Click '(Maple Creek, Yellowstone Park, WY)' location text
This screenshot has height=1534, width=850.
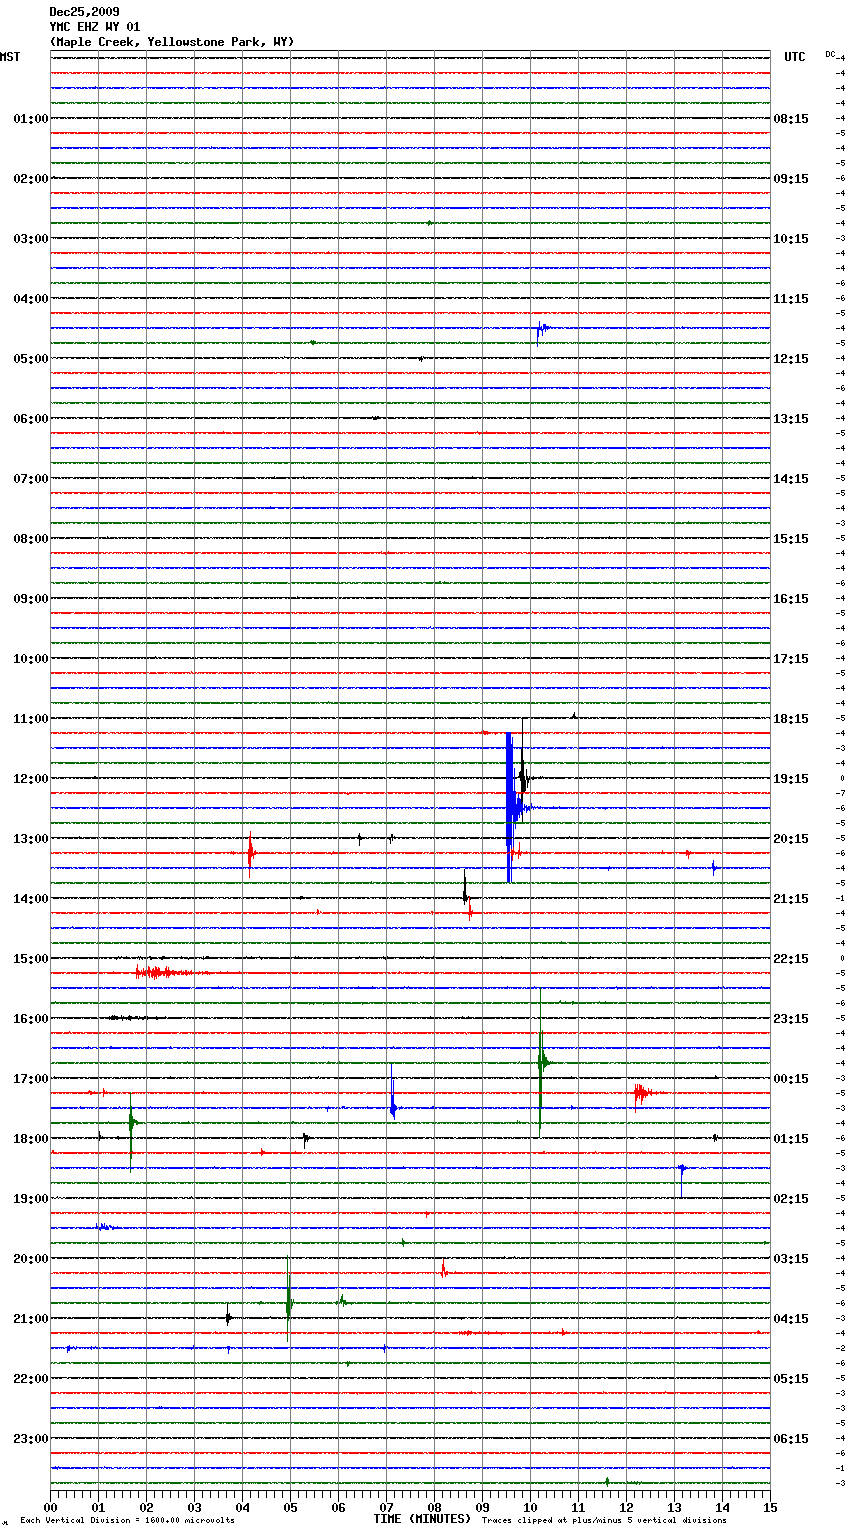(172, 42)
